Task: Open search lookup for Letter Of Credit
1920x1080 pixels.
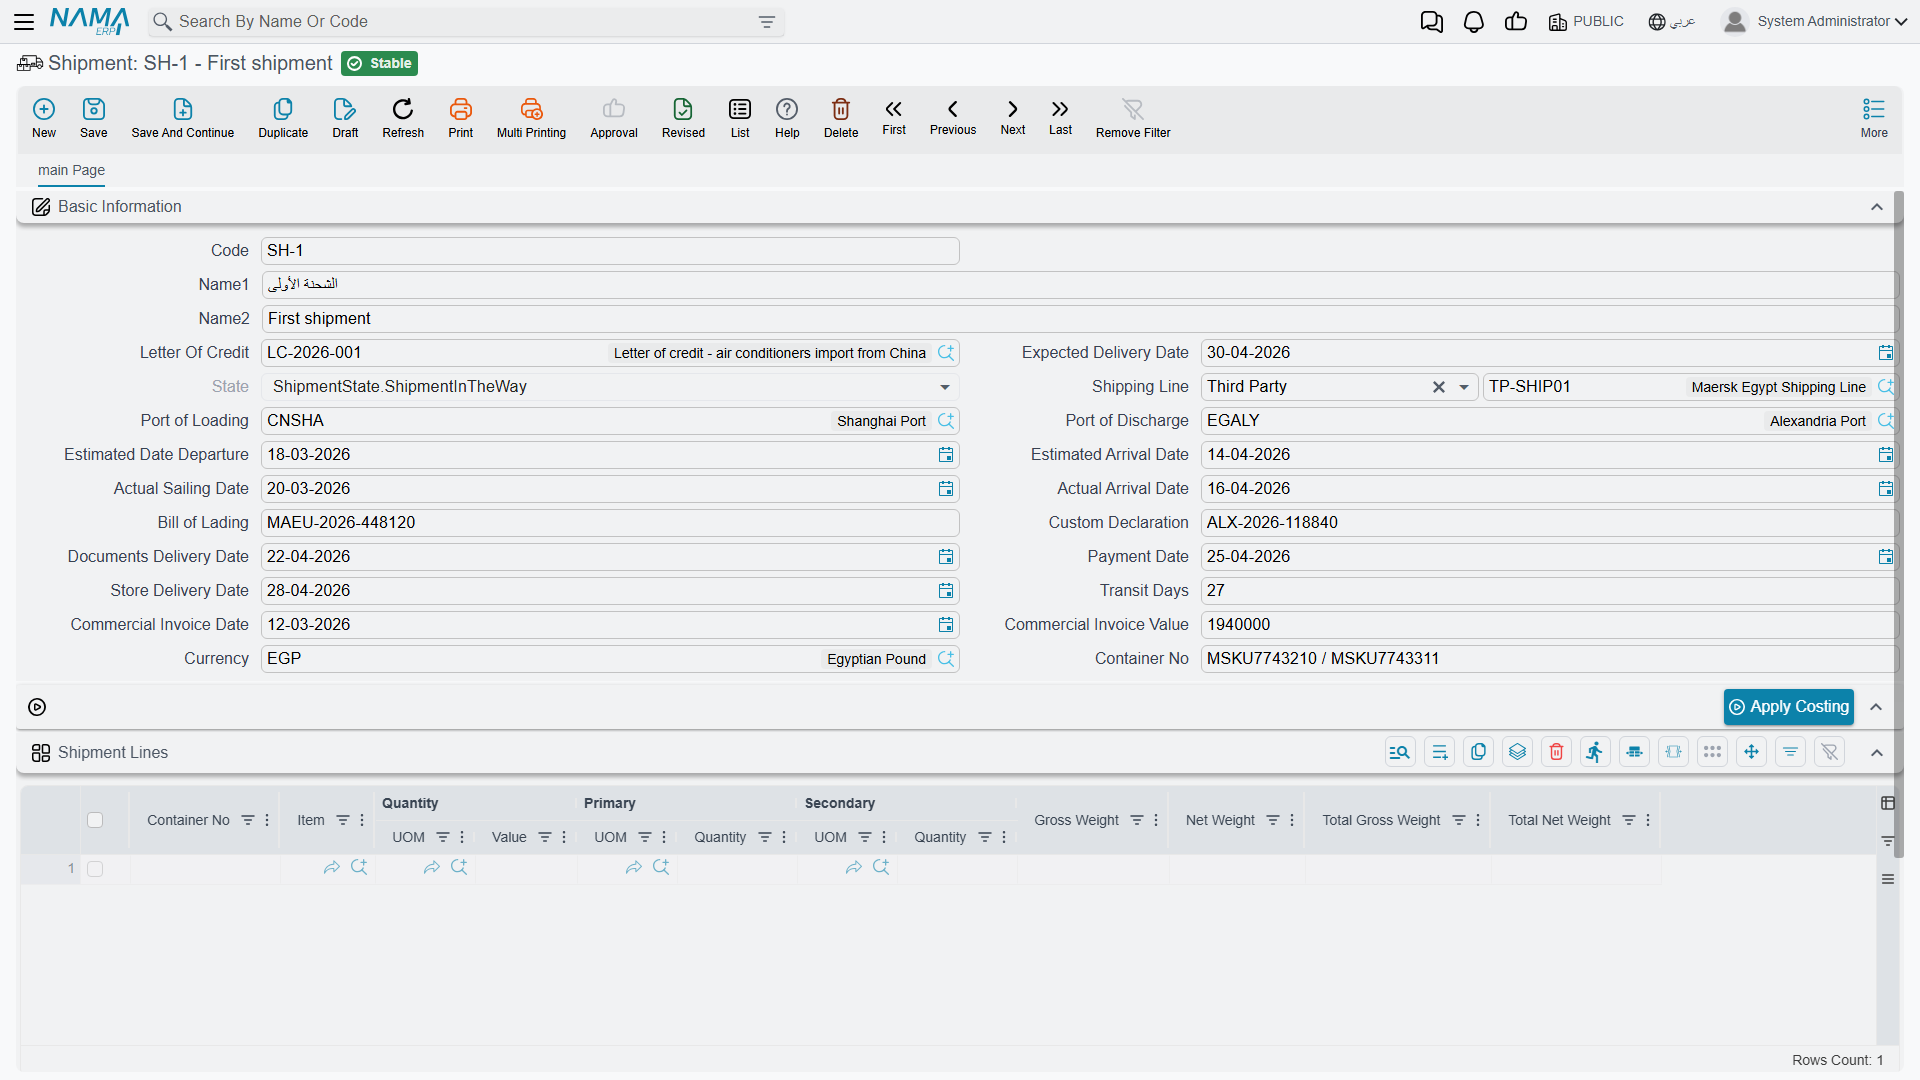Action: click(x=946, y=353)
